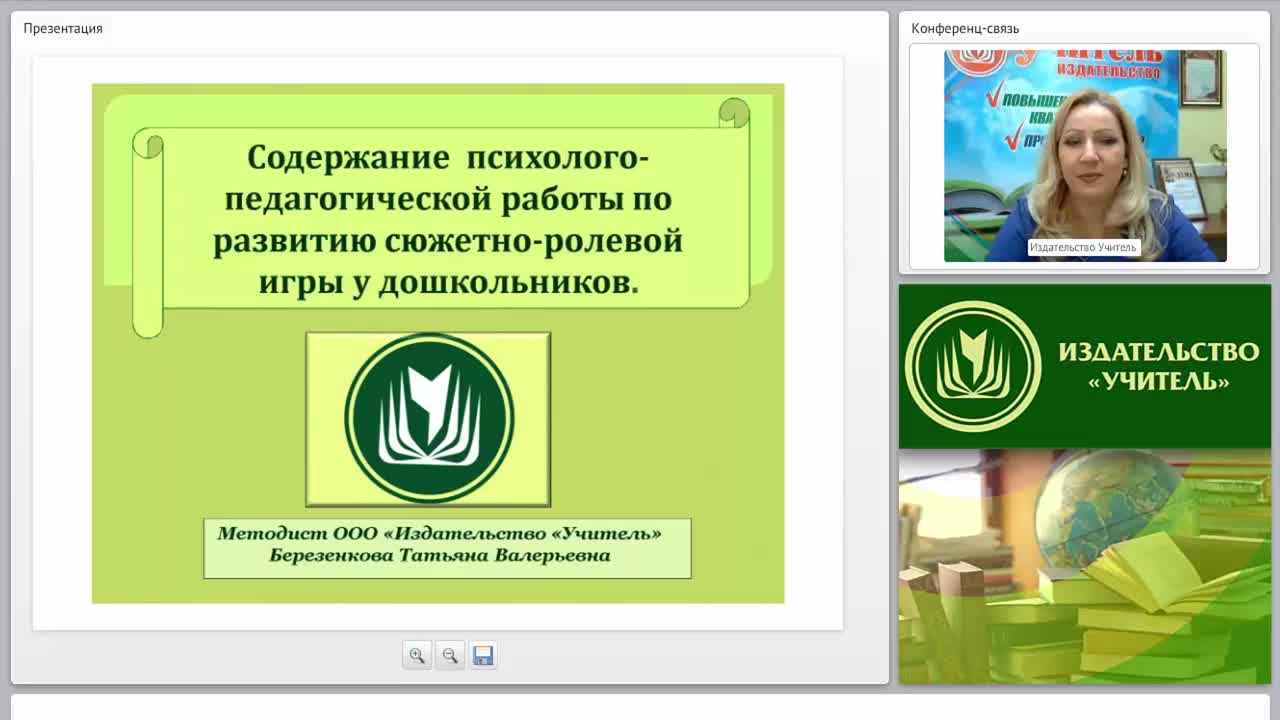The width and height of the screenshot is (1280, 720).
Task: Zoom in on the presentation slide
Action: (417, 655)
